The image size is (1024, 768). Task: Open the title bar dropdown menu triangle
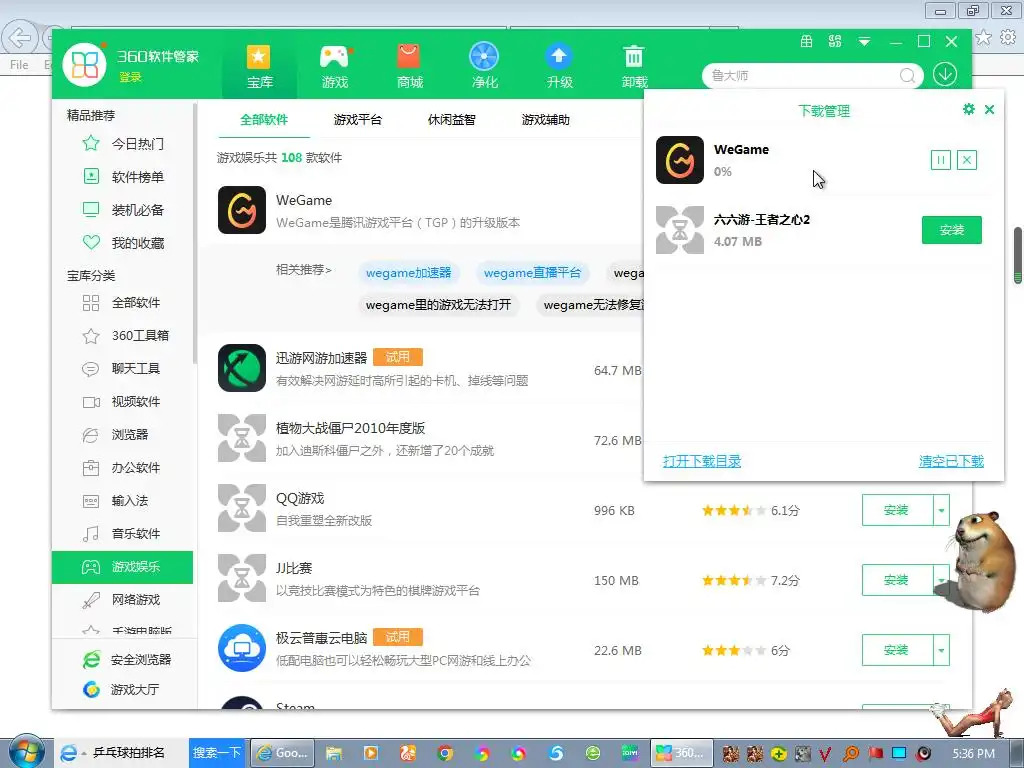coord(864,42)
